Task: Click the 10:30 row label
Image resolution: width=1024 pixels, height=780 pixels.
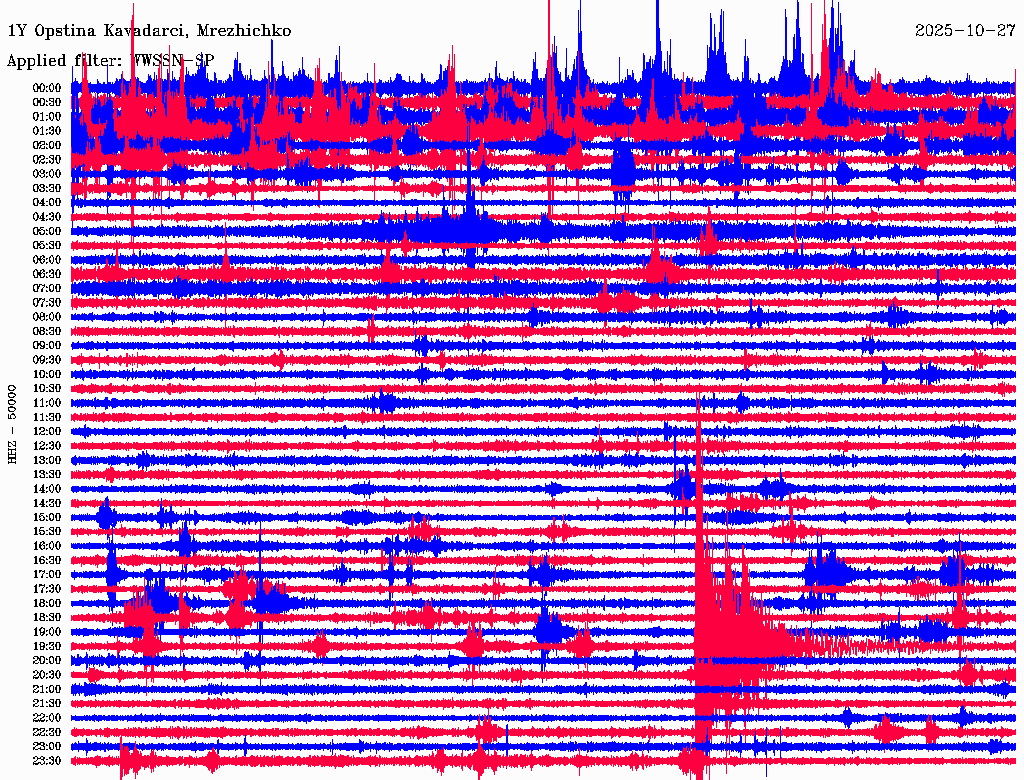Action: [47, 389]
